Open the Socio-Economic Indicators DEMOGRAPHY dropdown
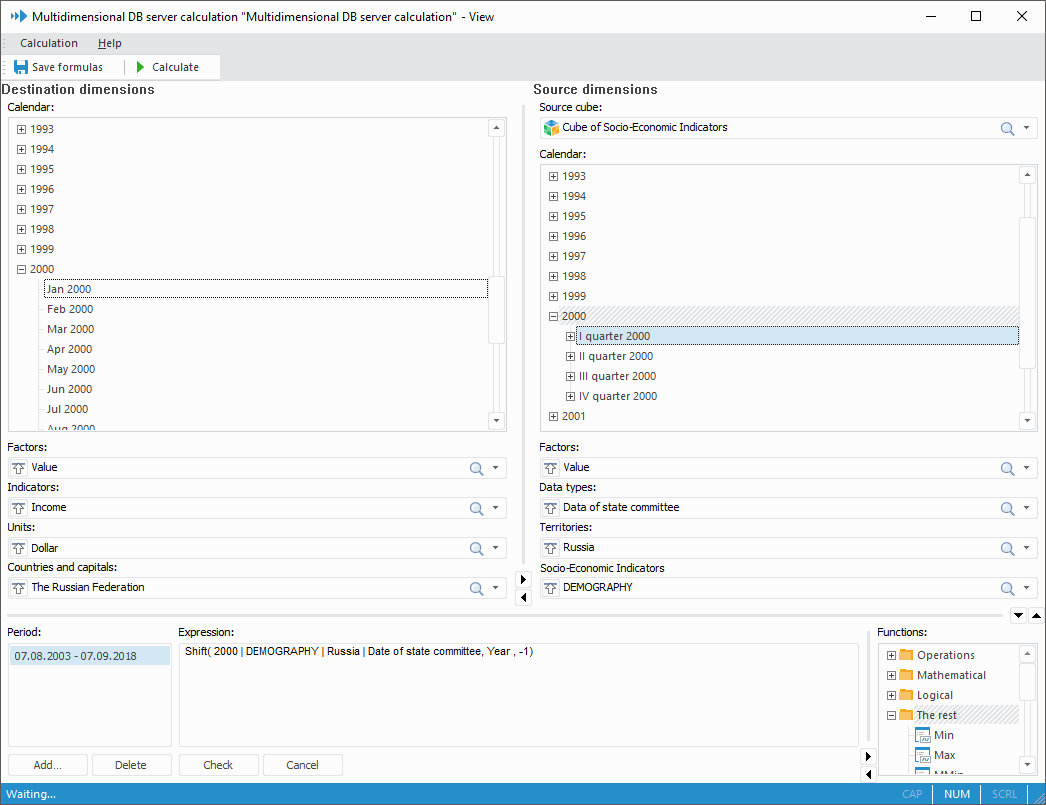1046x805 pixels. (x=1027, y=588)
